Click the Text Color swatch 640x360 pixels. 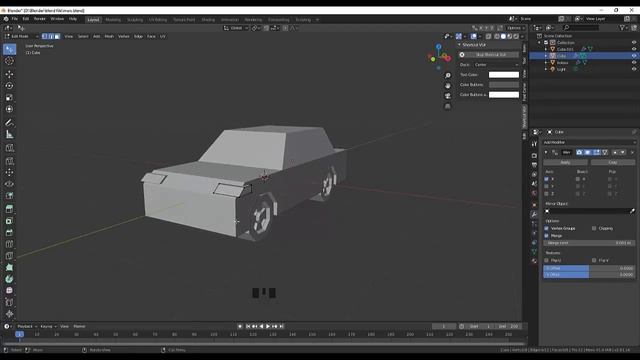504,75
